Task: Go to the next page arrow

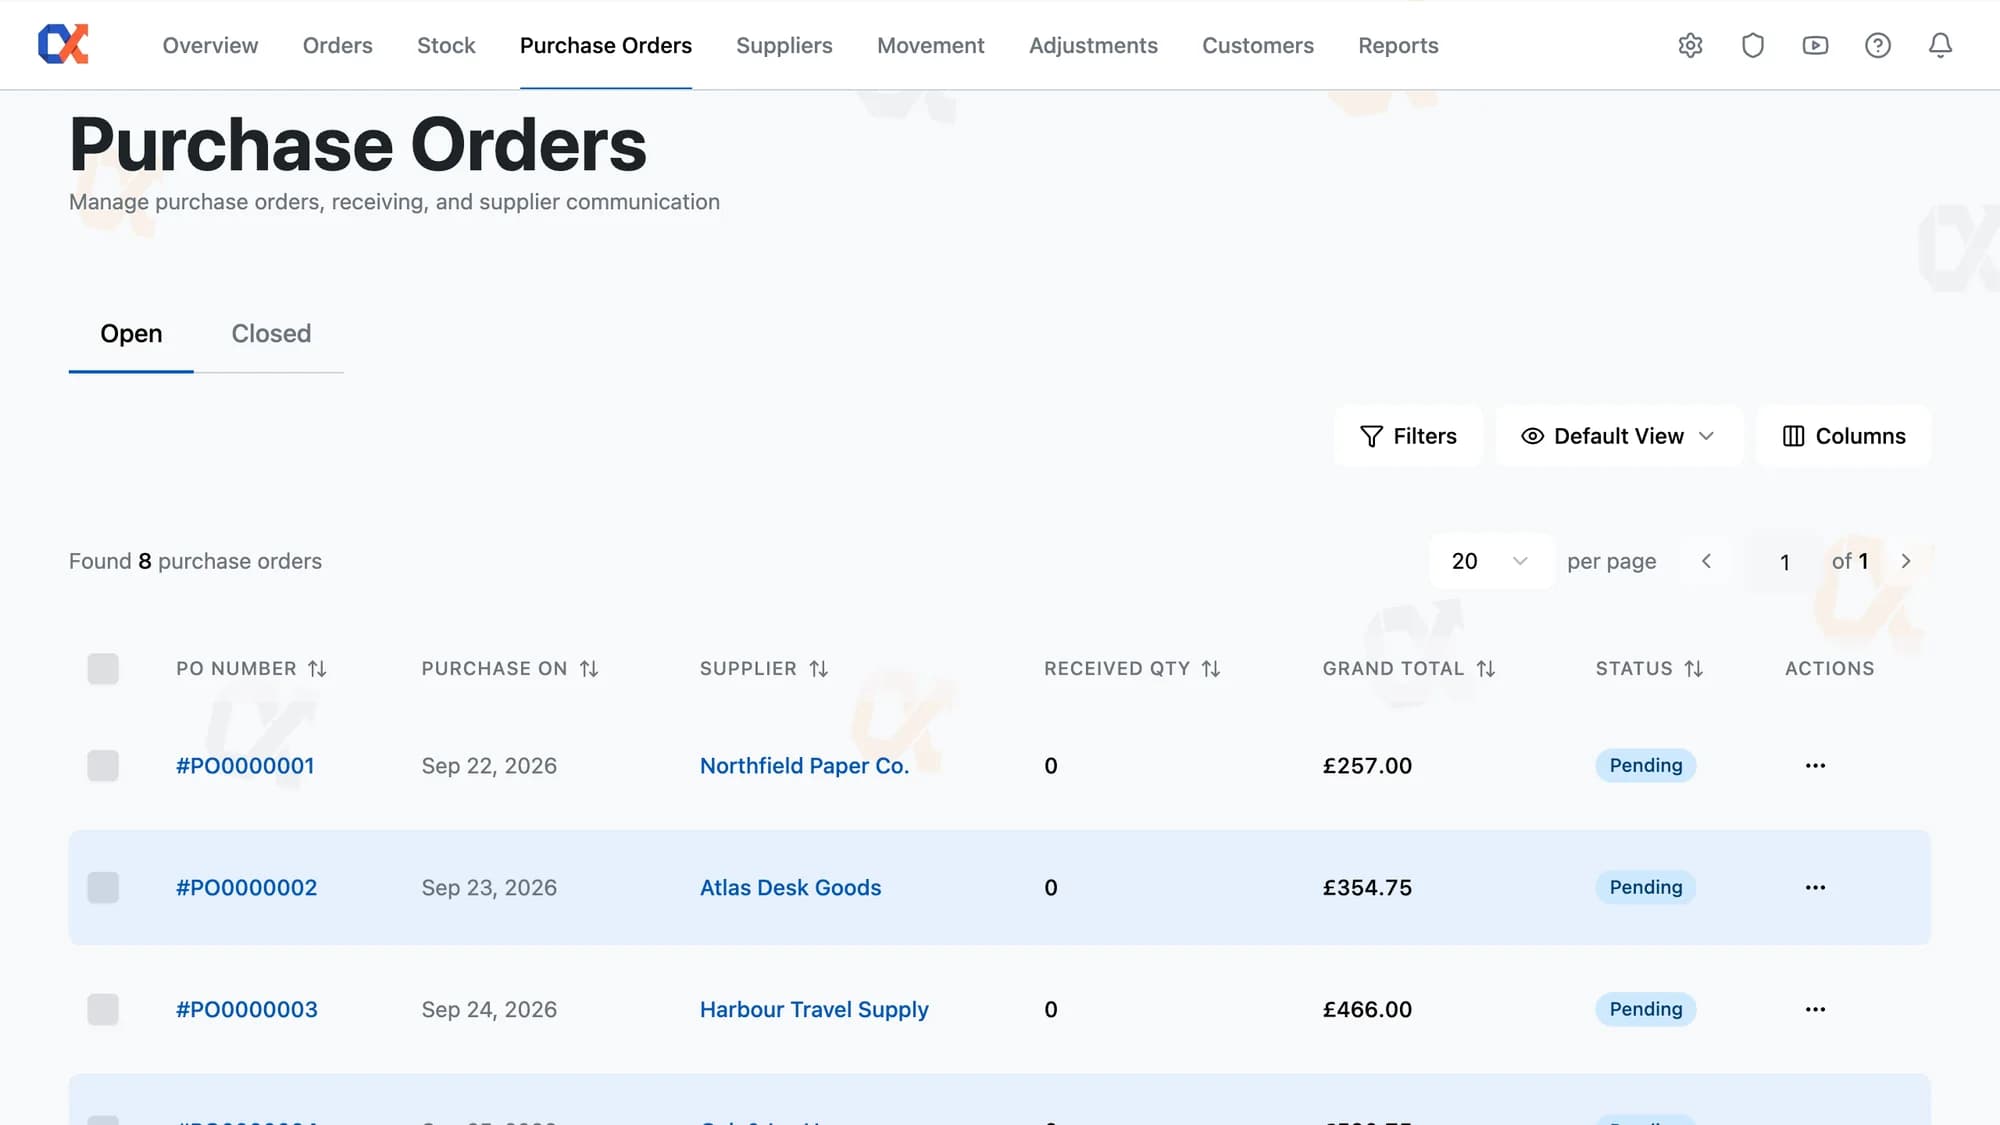Action: (1905, 561)
